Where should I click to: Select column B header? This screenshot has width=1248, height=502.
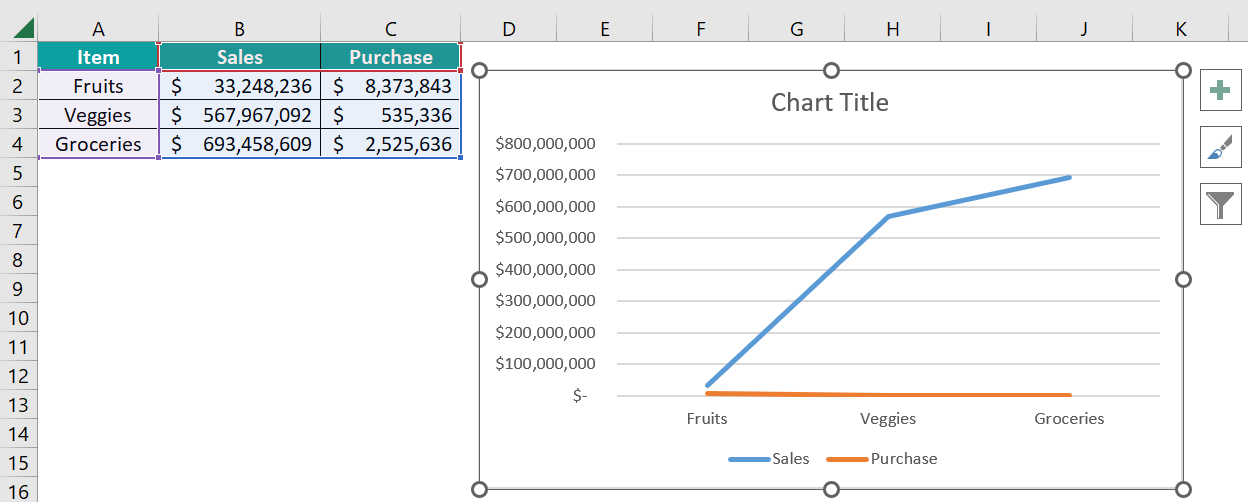[x=239, y=29]
